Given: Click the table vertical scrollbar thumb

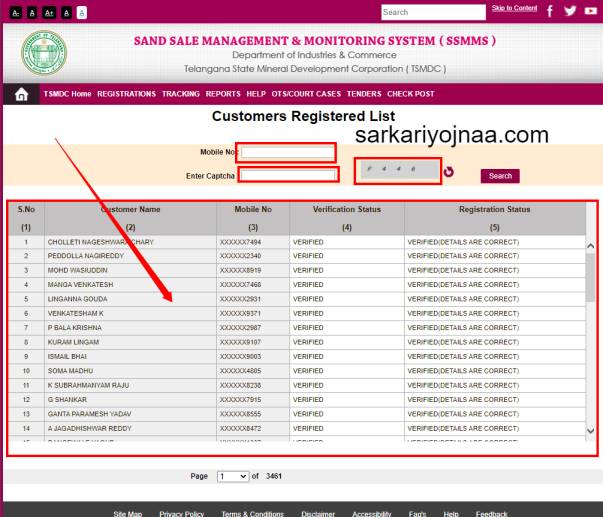Looking at the screenshot, I should click(590, 277).
